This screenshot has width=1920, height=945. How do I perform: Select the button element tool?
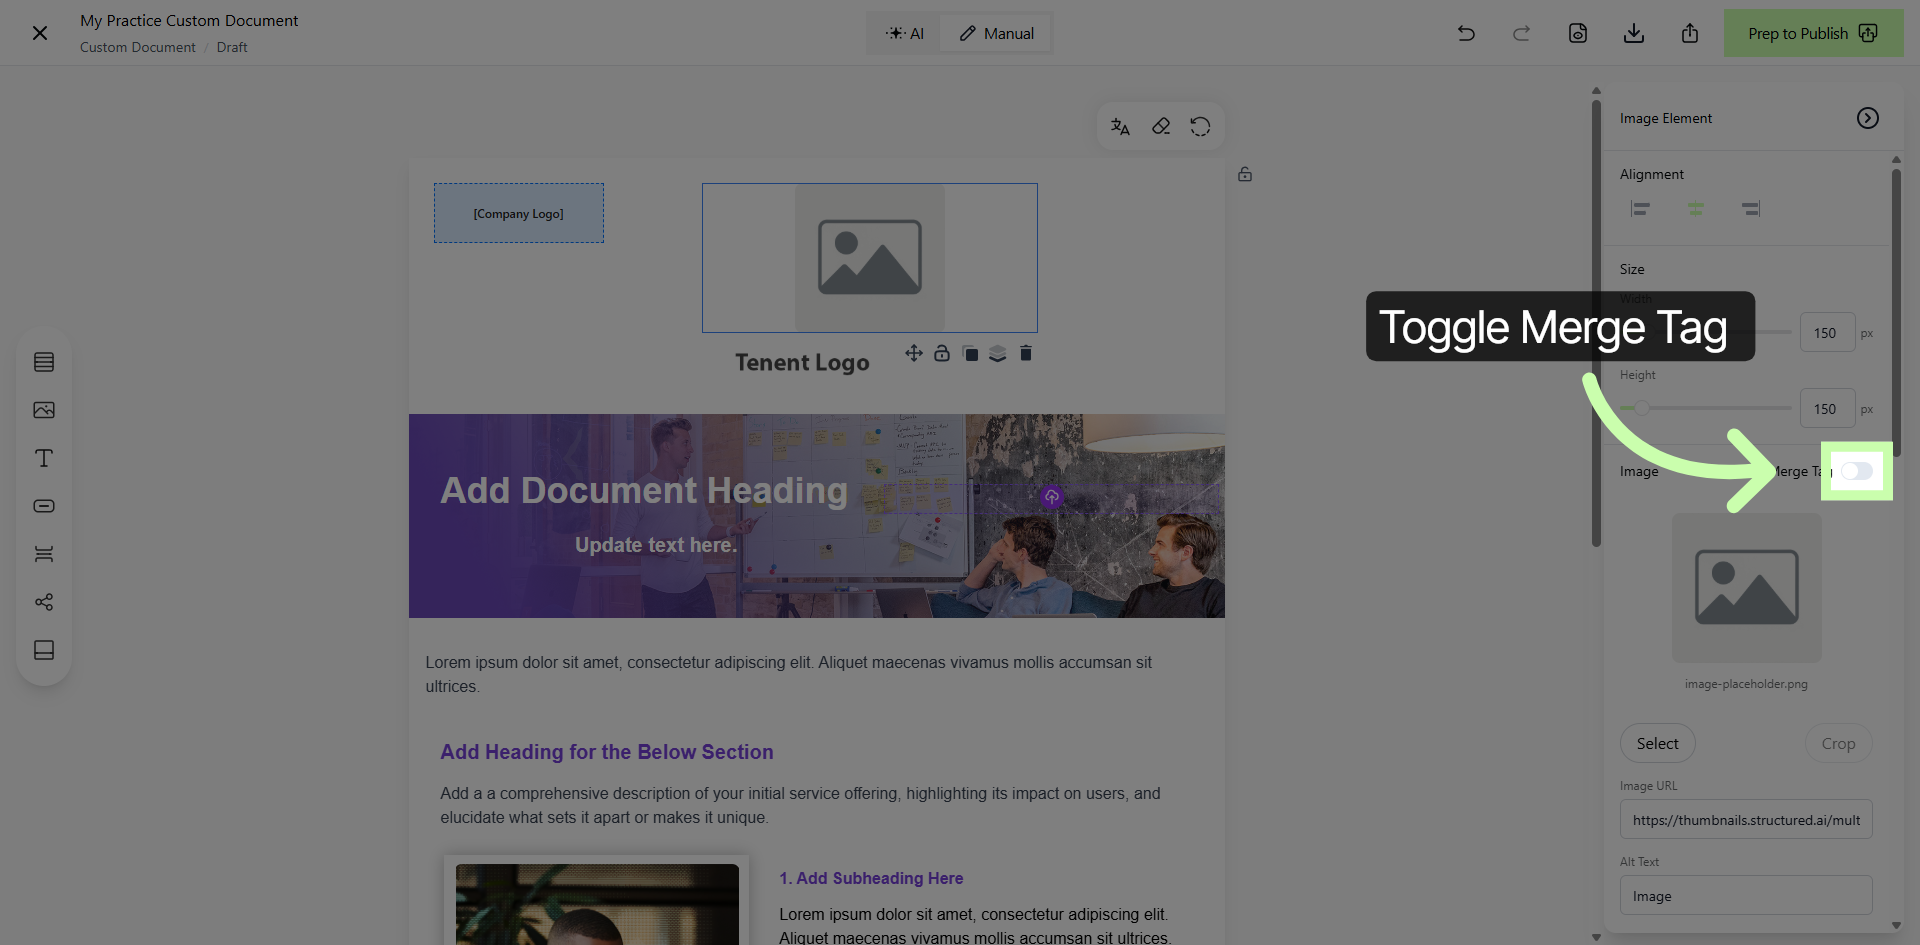(x=44, y=506)
